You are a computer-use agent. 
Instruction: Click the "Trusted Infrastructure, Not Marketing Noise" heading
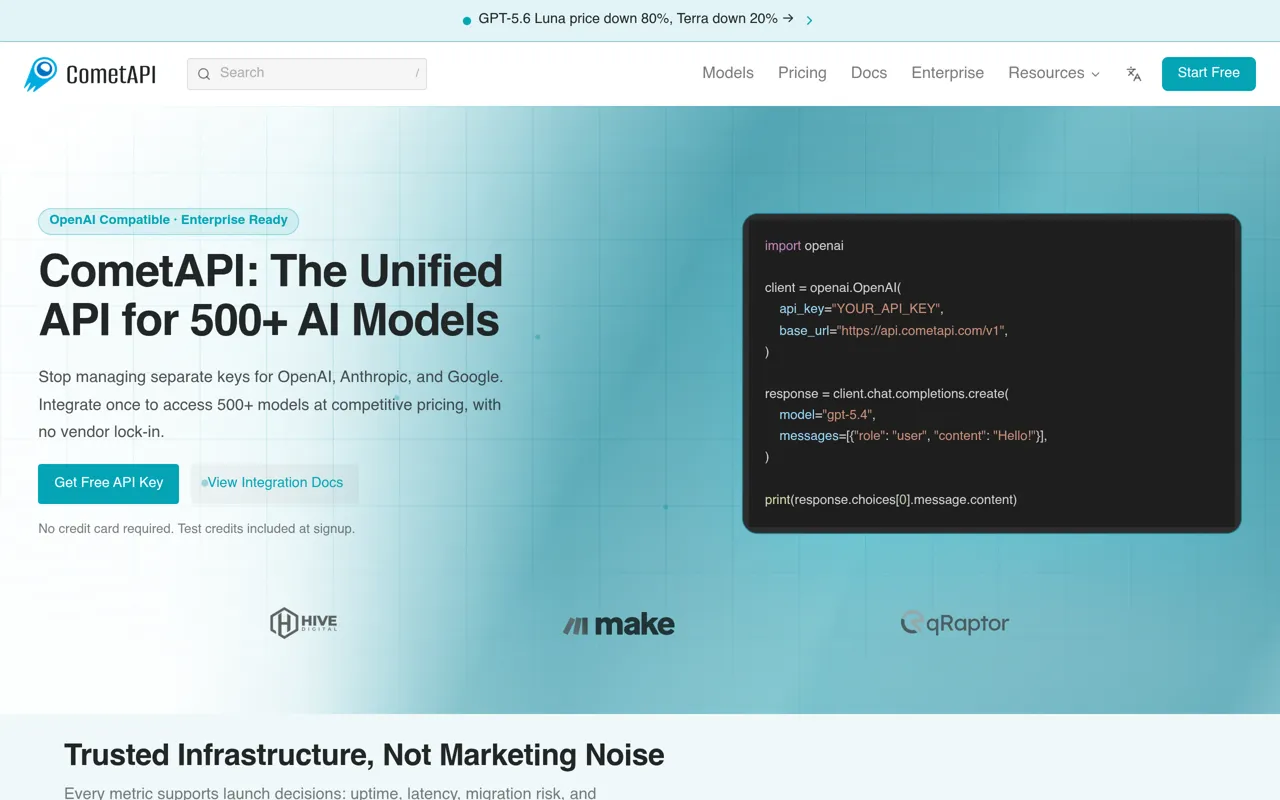click(x=364, y=755)
